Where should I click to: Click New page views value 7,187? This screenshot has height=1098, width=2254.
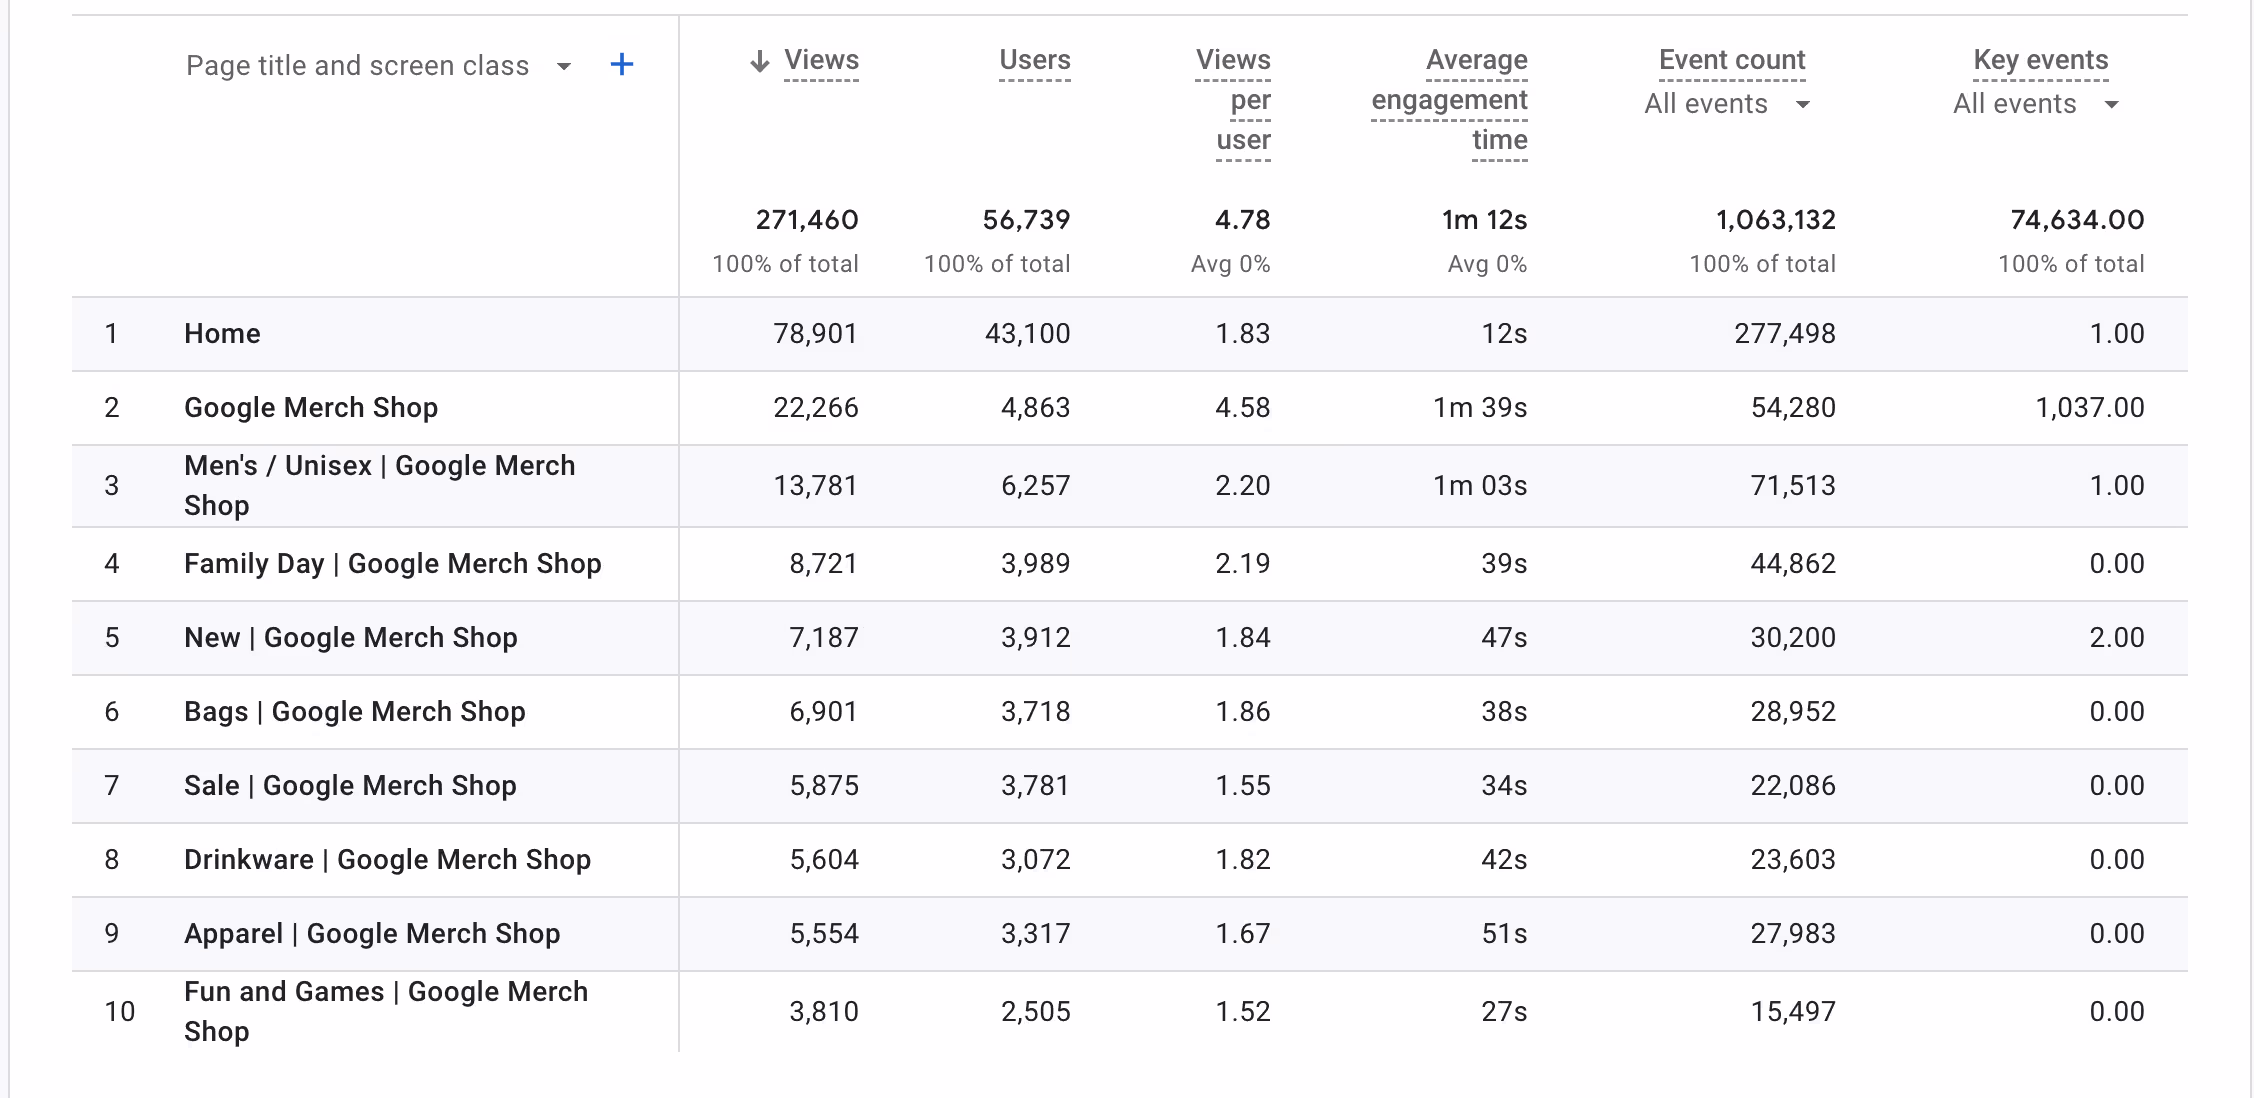(x=823, y=638)
